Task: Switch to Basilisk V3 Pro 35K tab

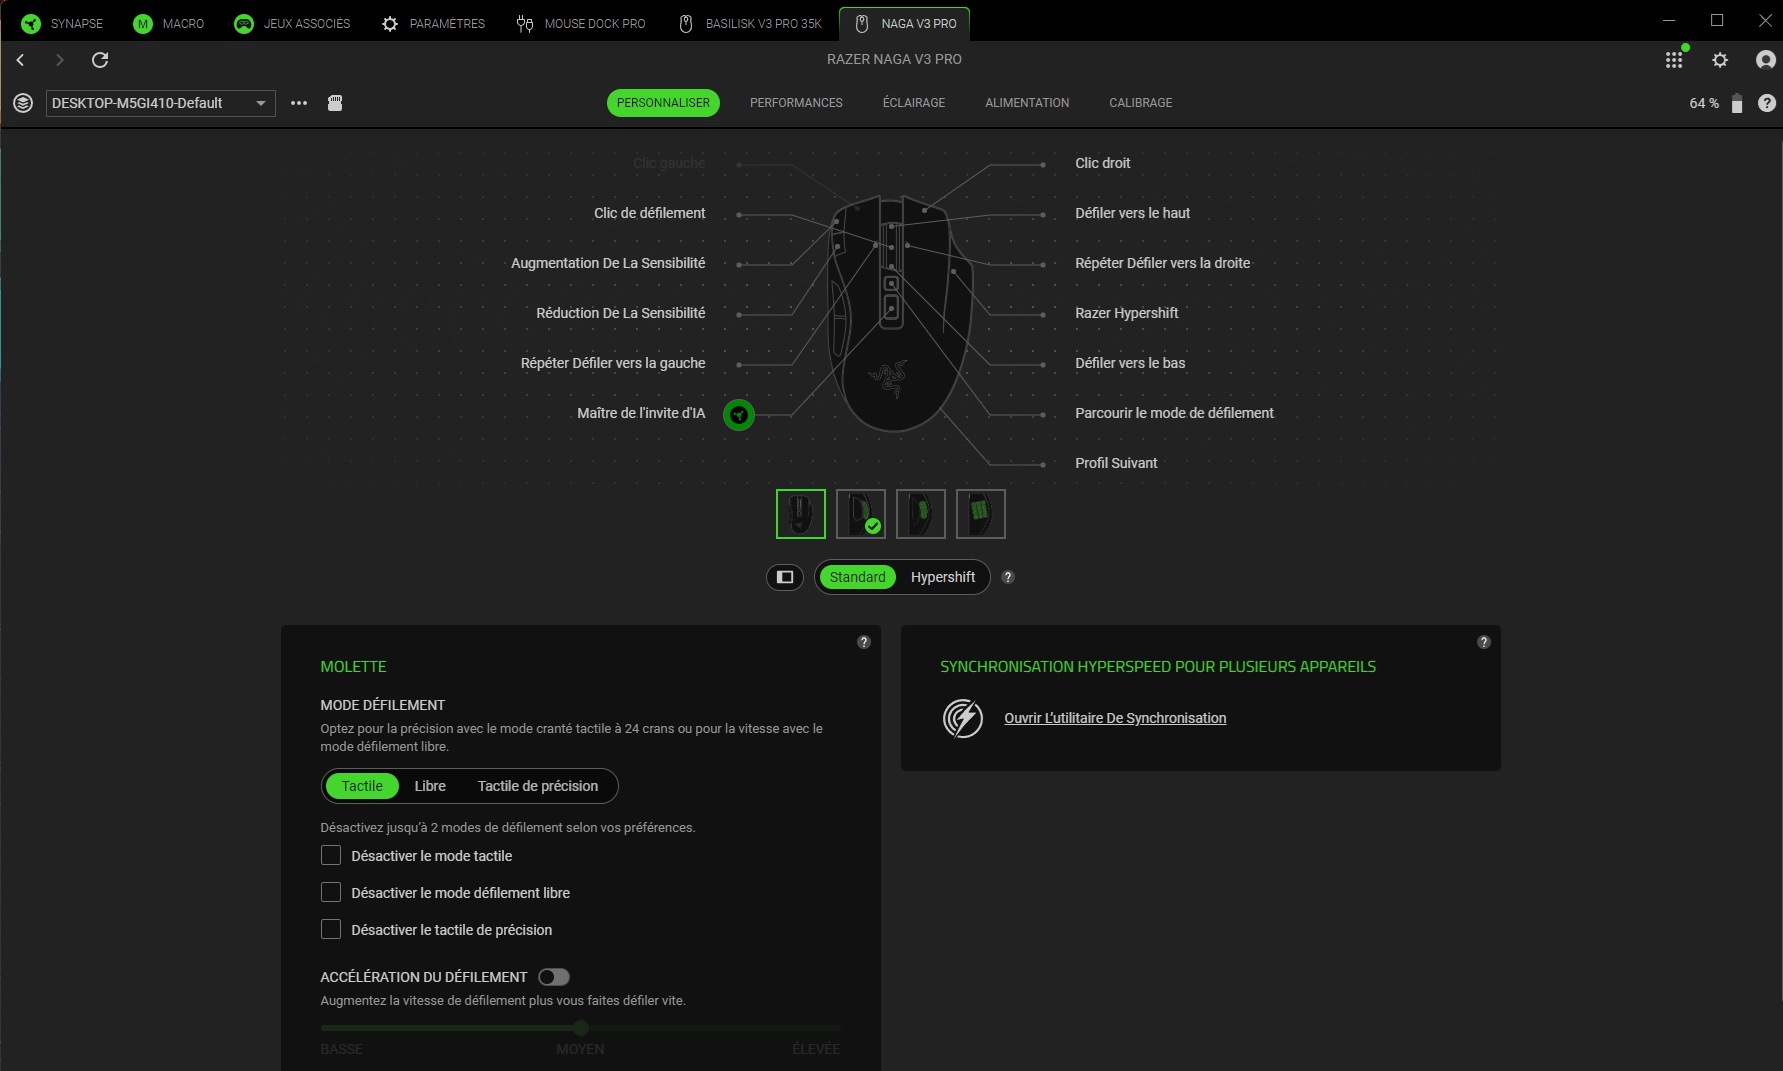Action: 750,23
